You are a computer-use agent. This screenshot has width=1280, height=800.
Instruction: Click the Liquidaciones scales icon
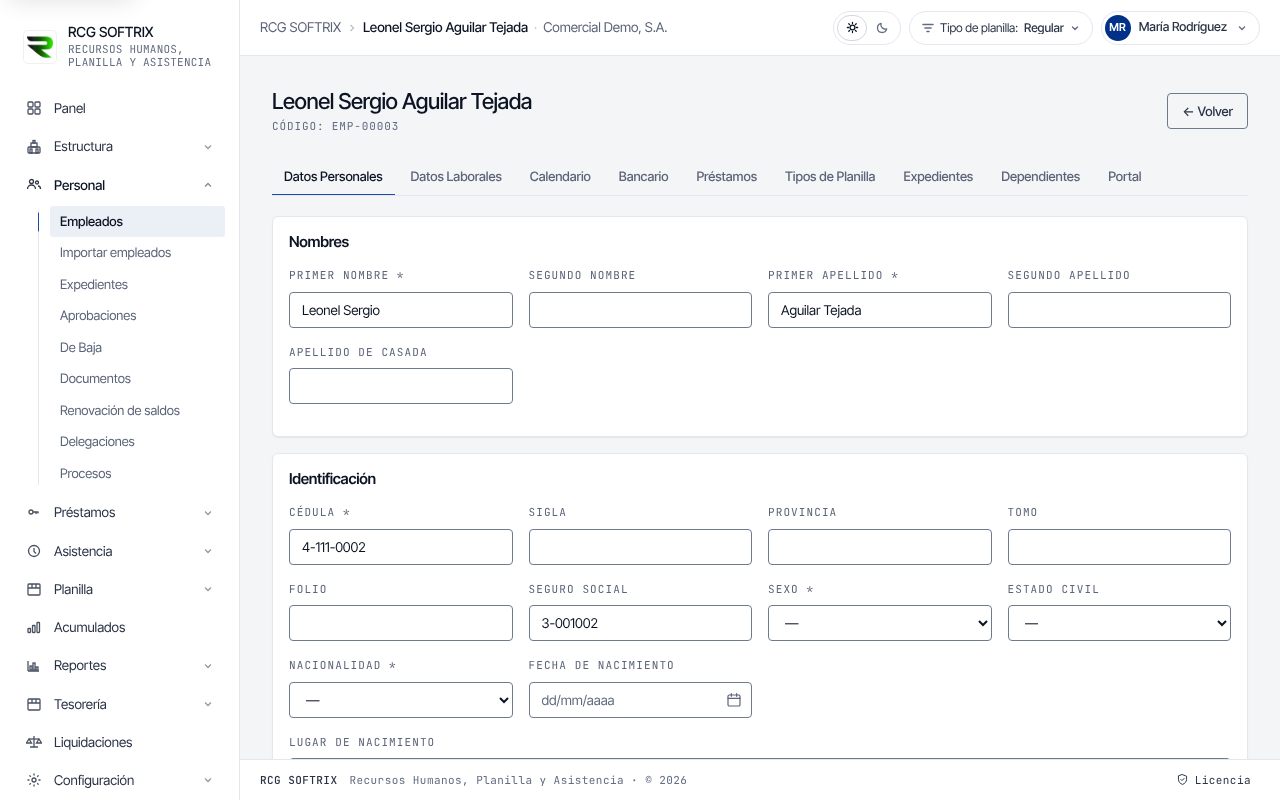coord(34,742)
